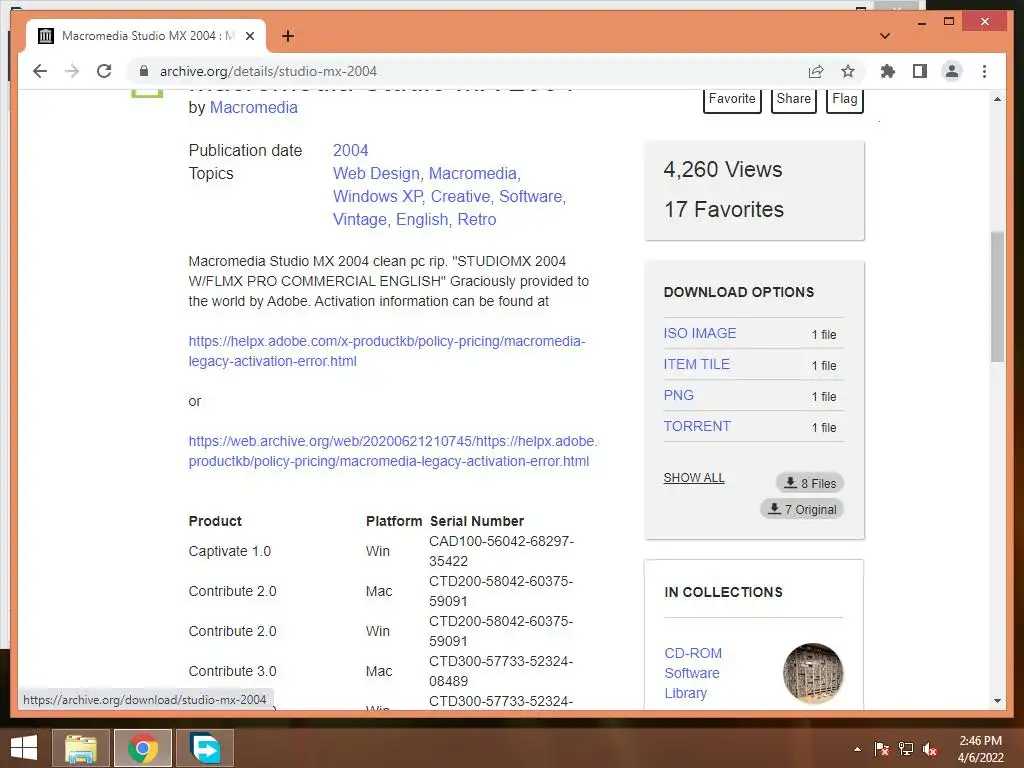Open the web.archive.org snapshot link

pyautogui.click(x=392, y=451)
